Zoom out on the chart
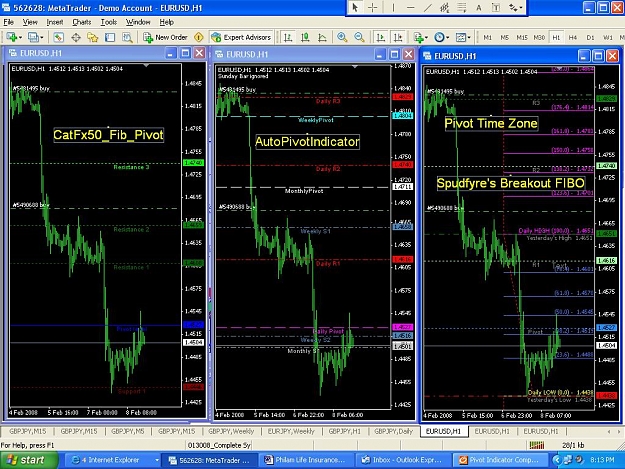The width and height of the screenshot is (625, 469). 359,37
